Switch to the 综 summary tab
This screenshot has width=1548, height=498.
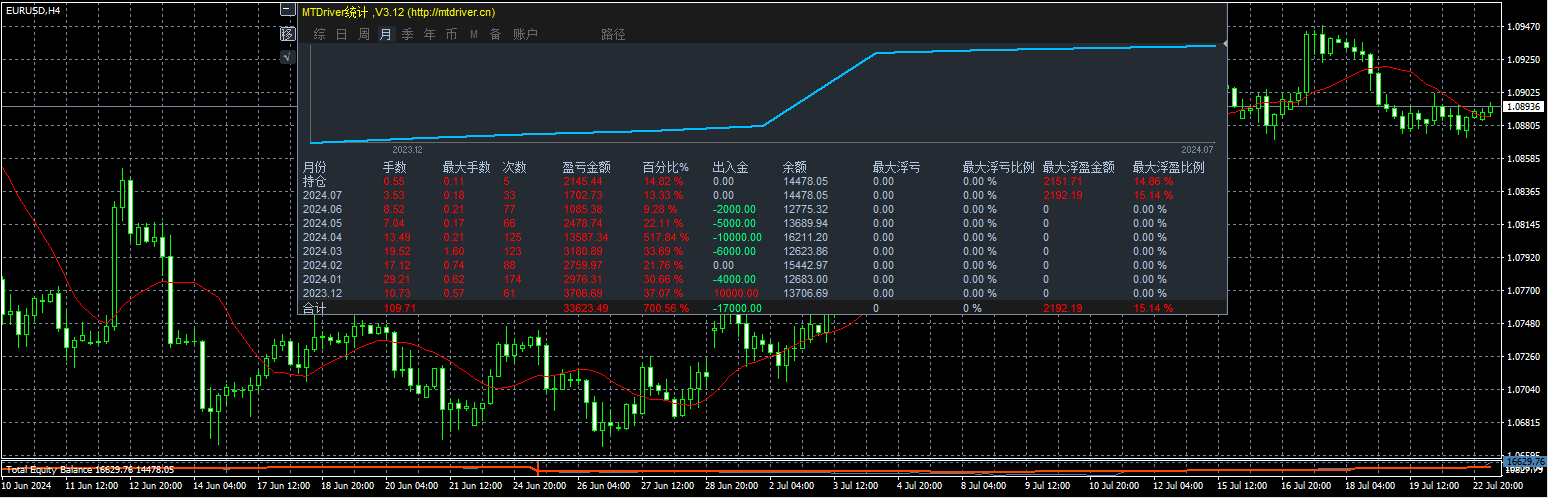tap(319, 34)
